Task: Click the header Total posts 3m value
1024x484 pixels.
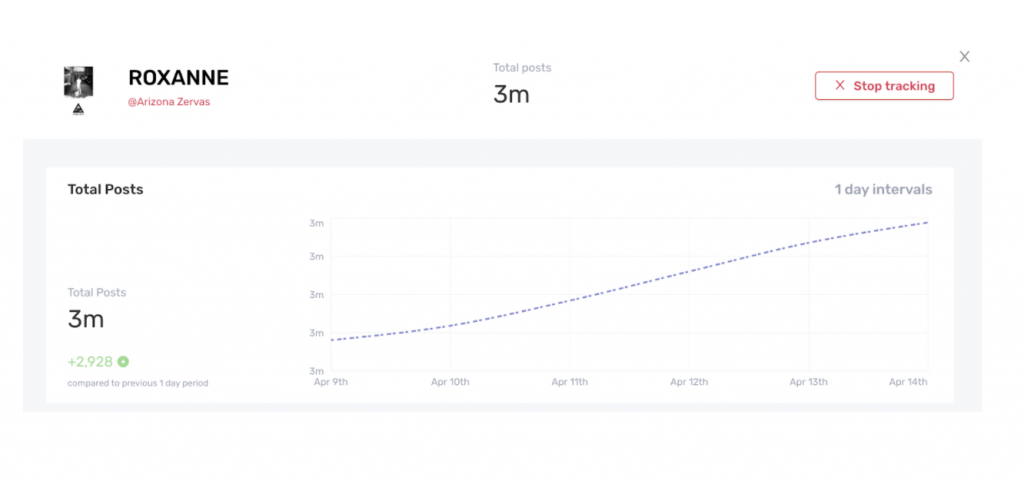Action: 511,95
